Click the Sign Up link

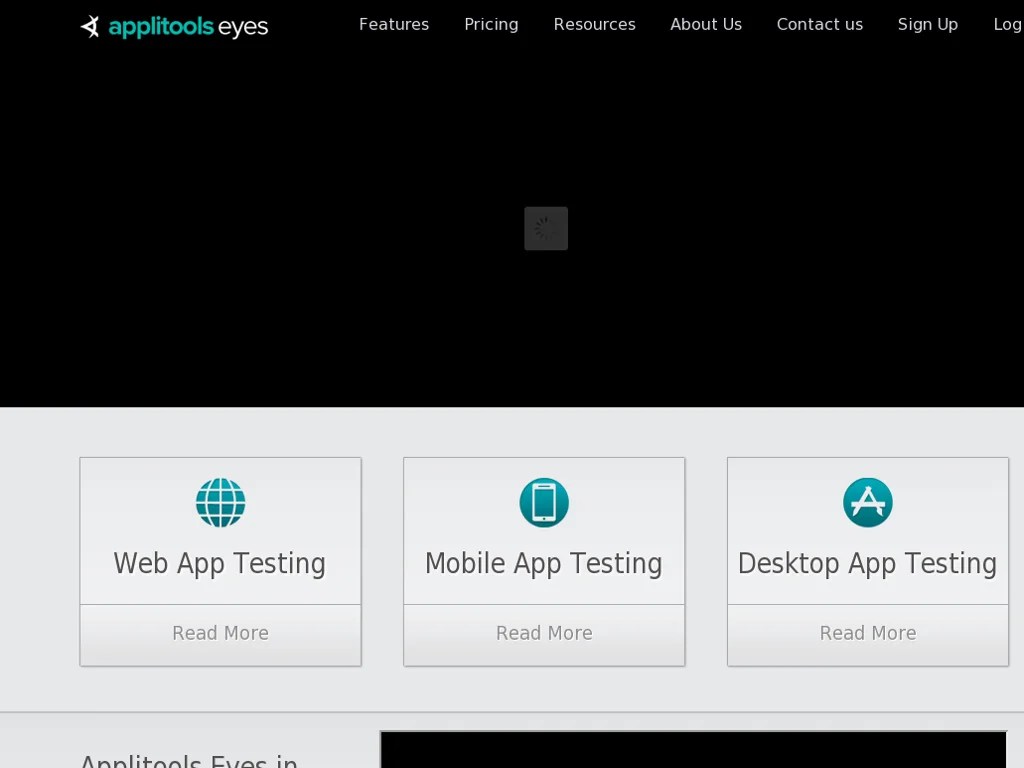pos(927,24)
